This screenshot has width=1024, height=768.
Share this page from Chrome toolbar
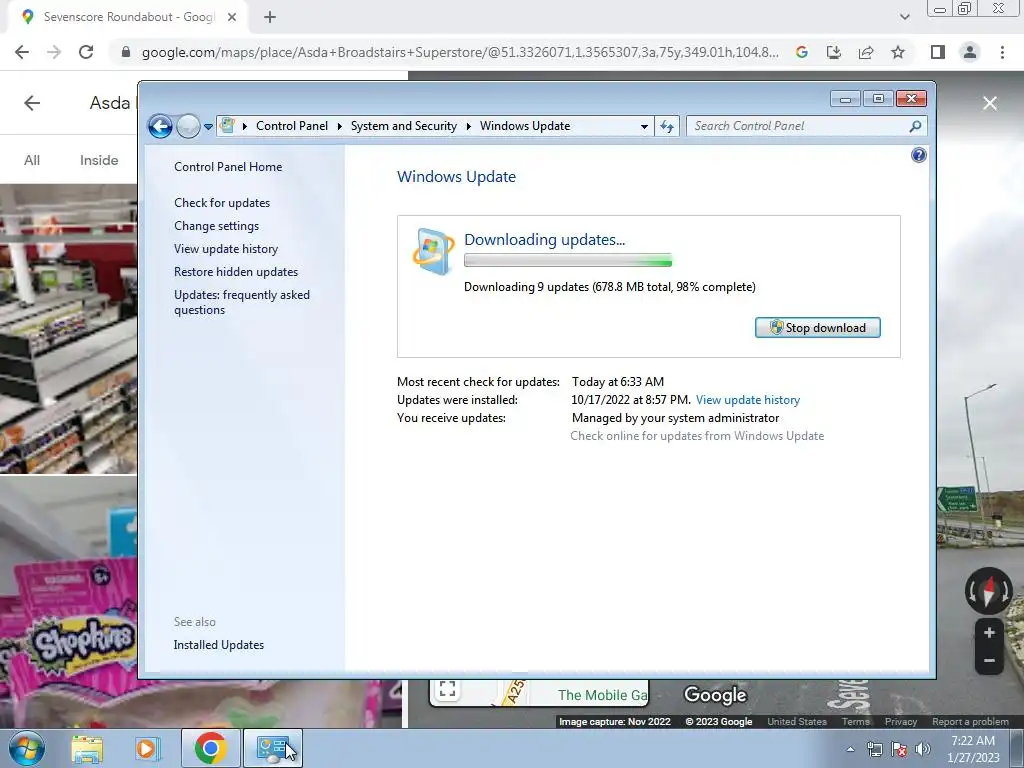coord(866,52)
